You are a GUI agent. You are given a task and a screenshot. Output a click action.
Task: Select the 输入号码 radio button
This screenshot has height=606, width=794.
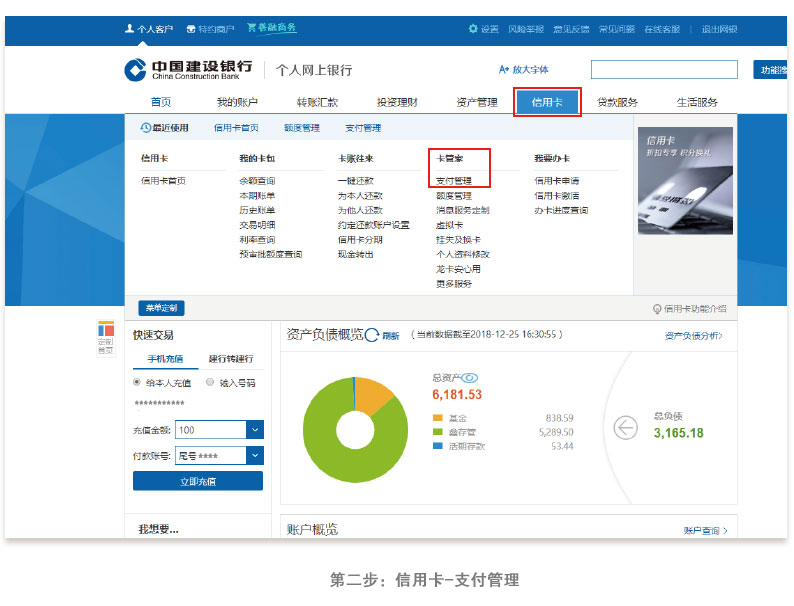click(209, 382)
